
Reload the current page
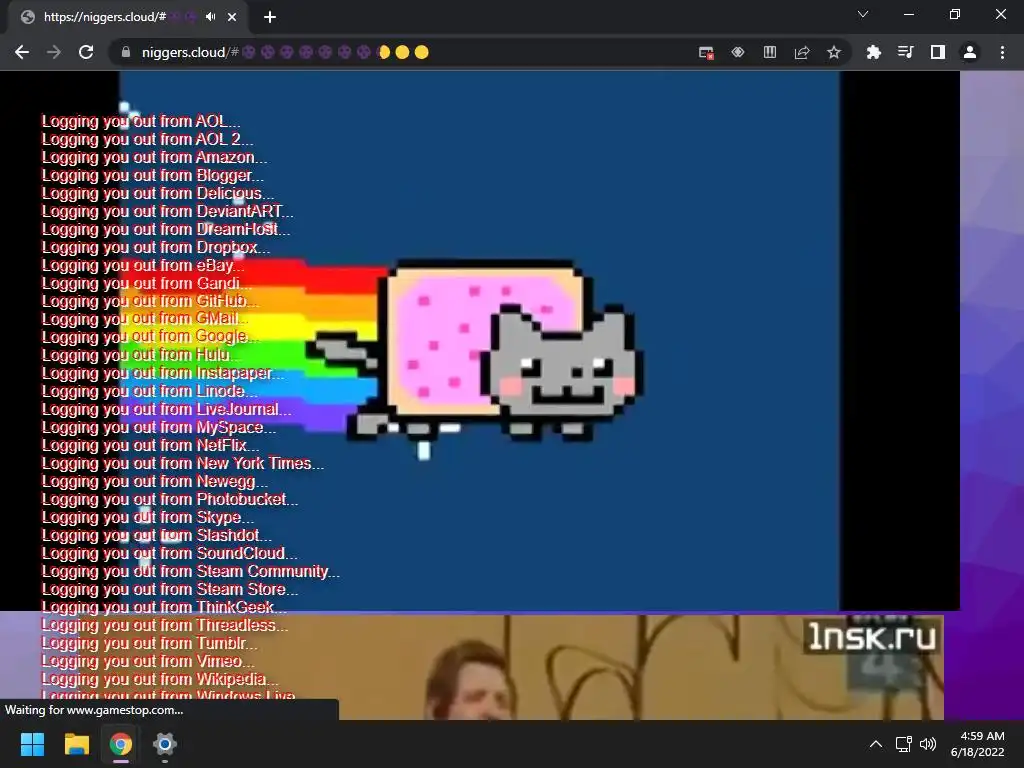86,52
